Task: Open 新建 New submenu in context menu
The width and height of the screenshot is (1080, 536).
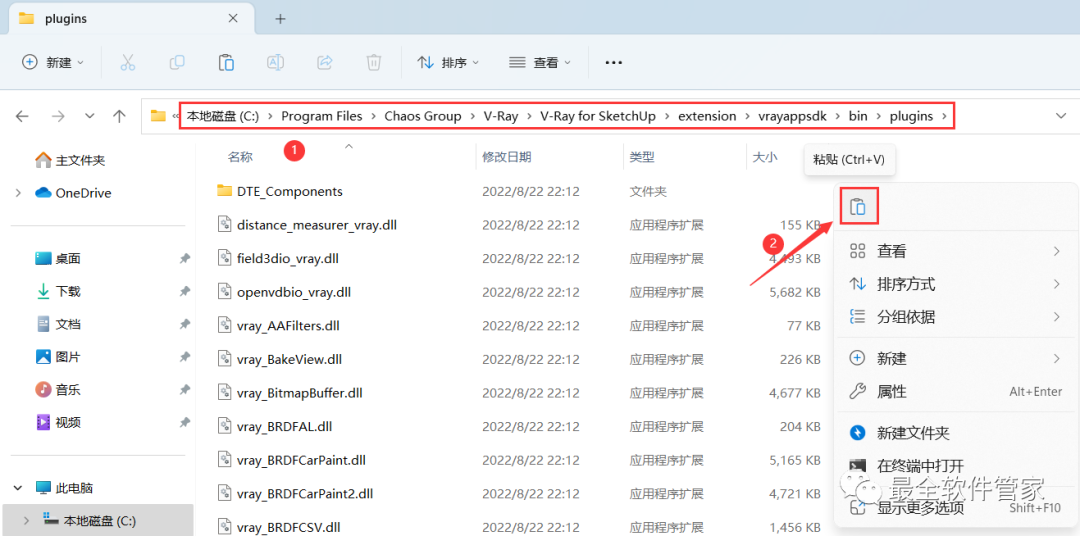Action: click(x=955, y=358)
